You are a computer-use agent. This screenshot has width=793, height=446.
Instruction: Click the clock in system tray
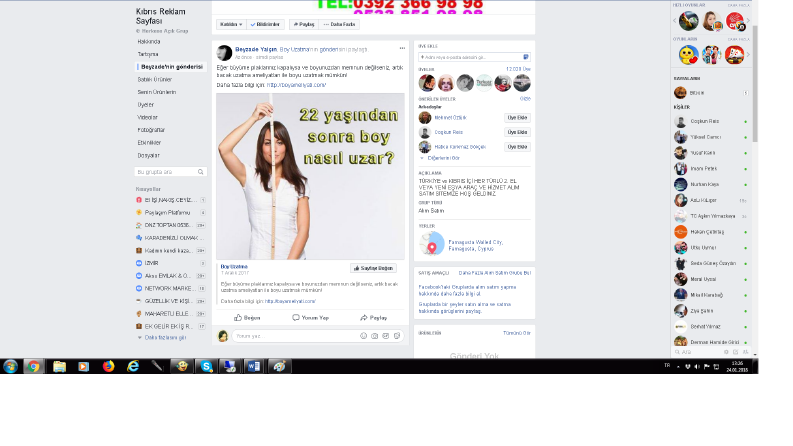tap(737, 367)
